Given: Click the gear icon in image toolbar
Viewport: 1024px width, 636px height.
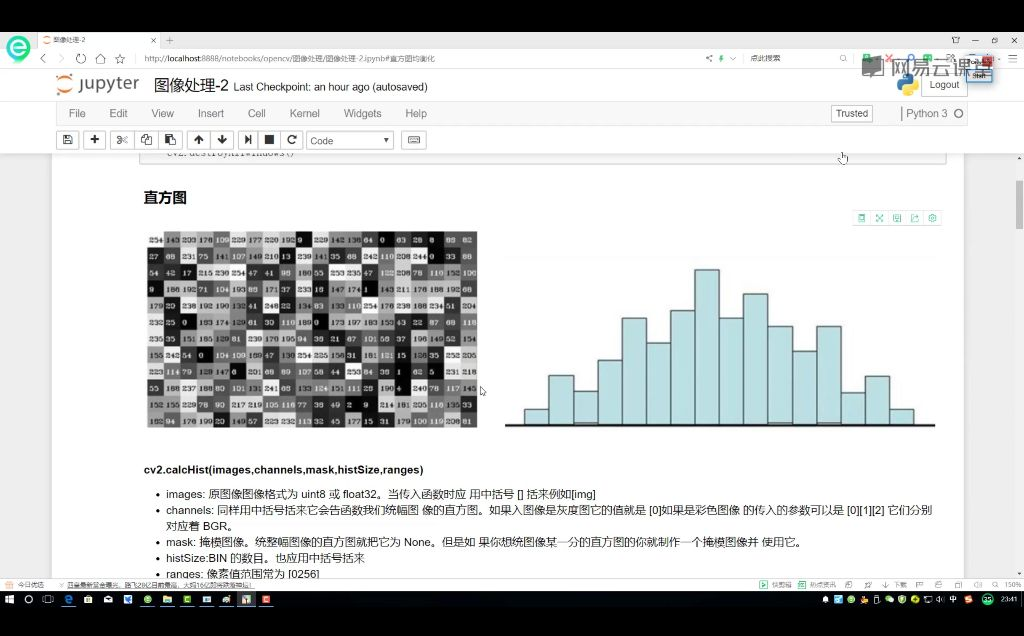Looking at the screenshot, I should click(x=932, y=218).
